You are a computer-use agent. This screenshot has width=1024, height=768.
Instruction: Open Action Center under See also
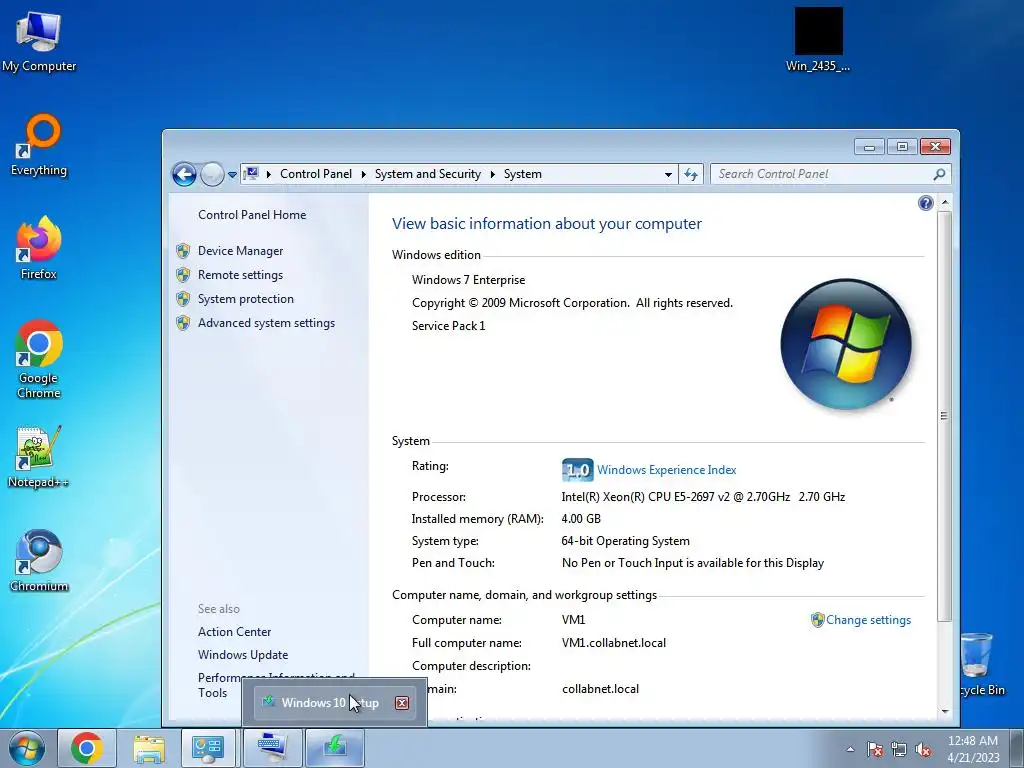tap(234, 632)
